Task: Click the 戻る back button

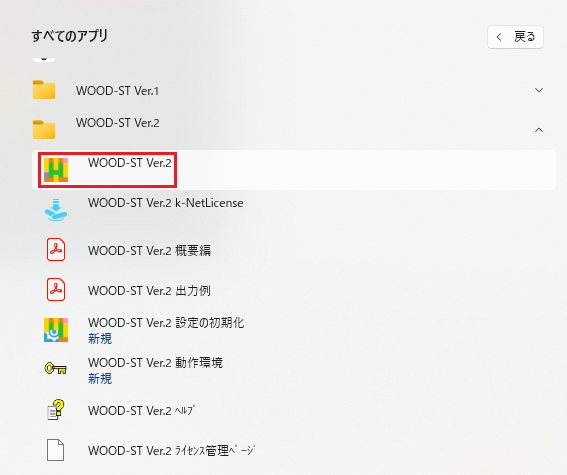Action: point(515,37)
